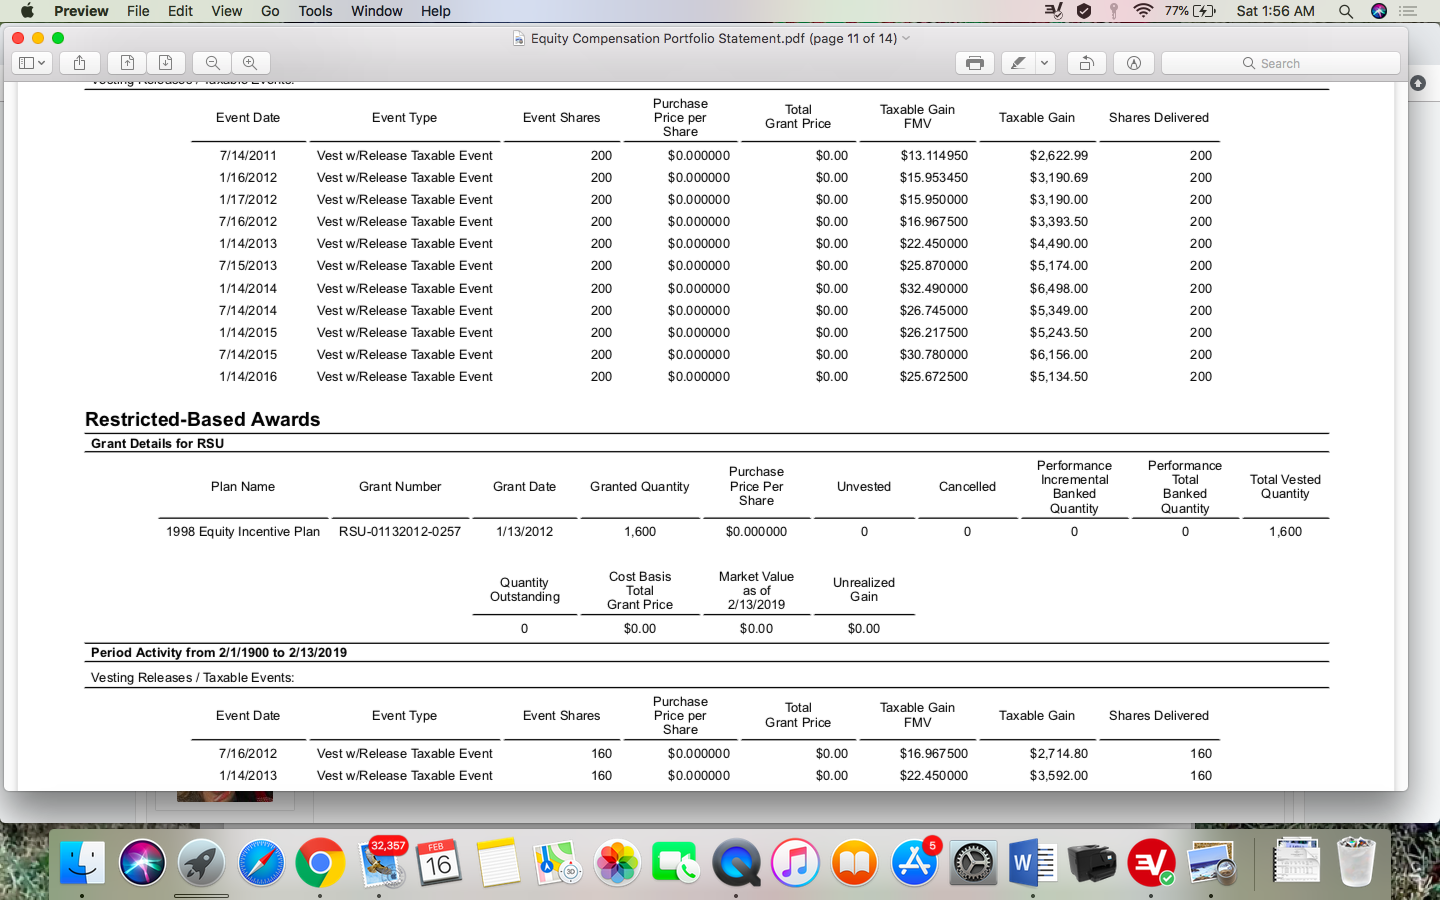
Task: Zoom in on the PDF document
Action: coord(250,63)
